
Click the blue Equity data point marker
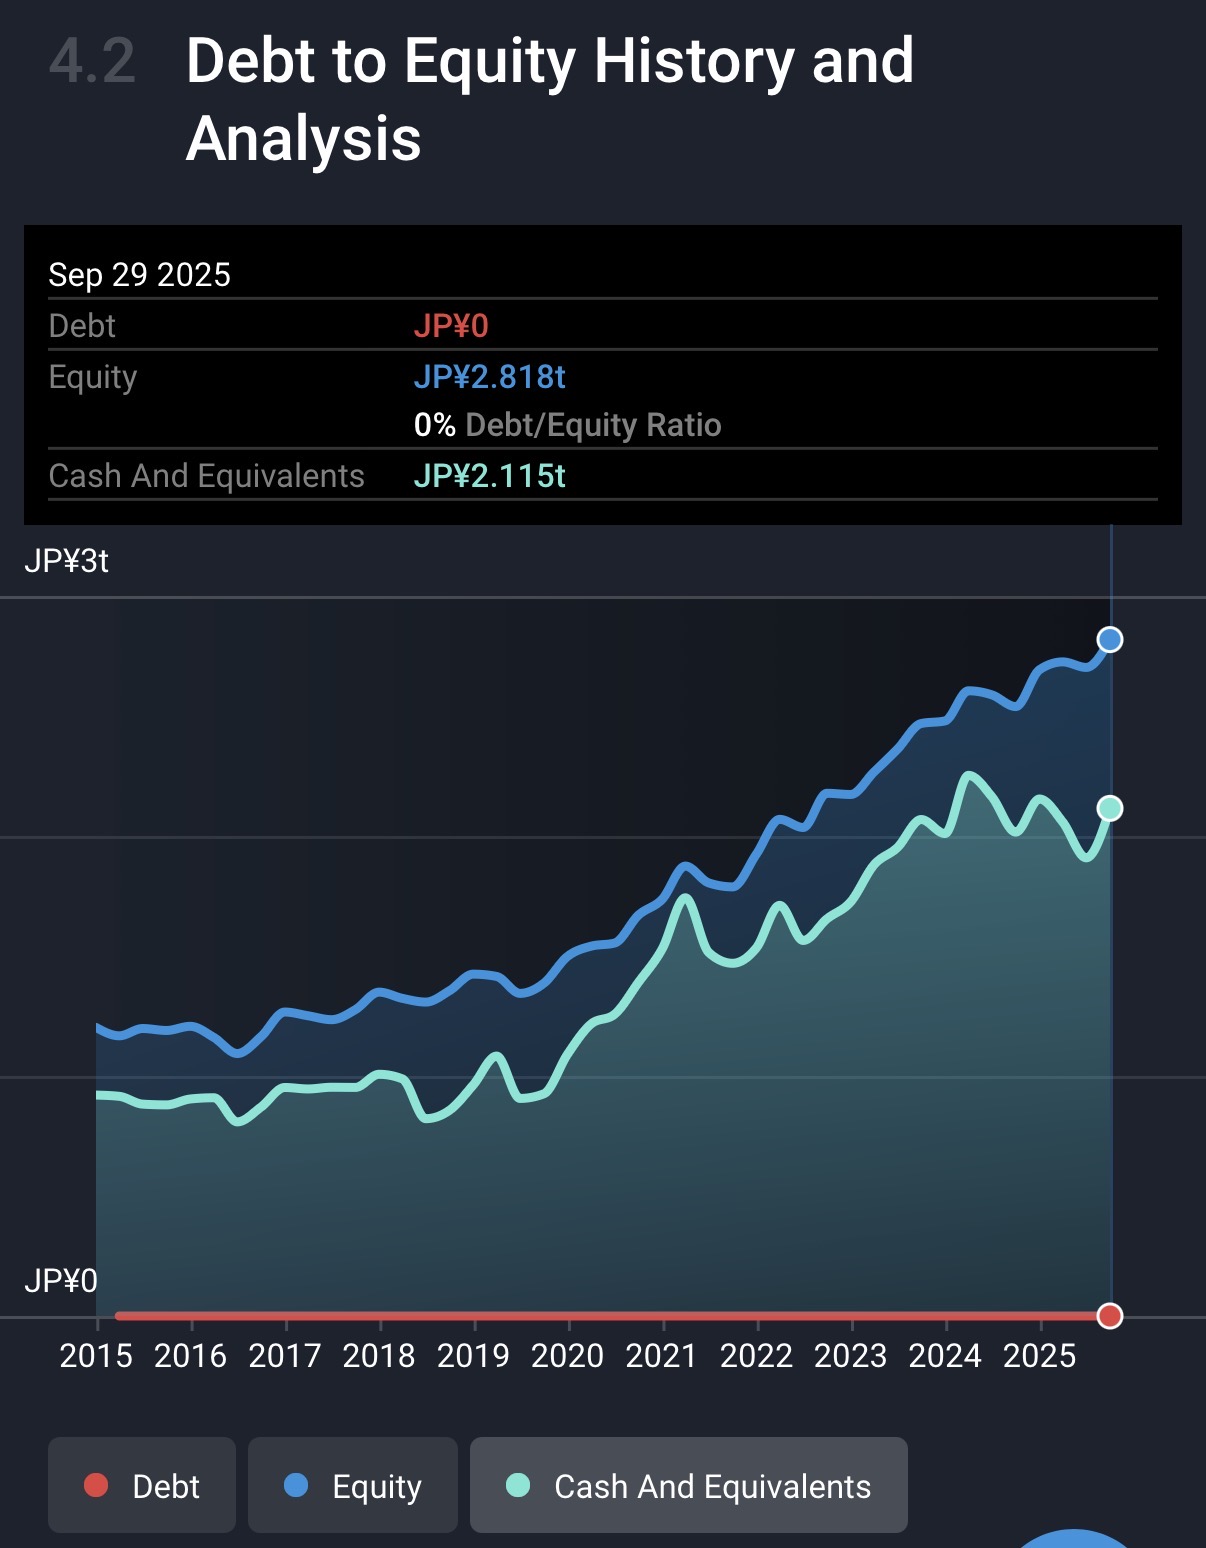[1109, 639]
